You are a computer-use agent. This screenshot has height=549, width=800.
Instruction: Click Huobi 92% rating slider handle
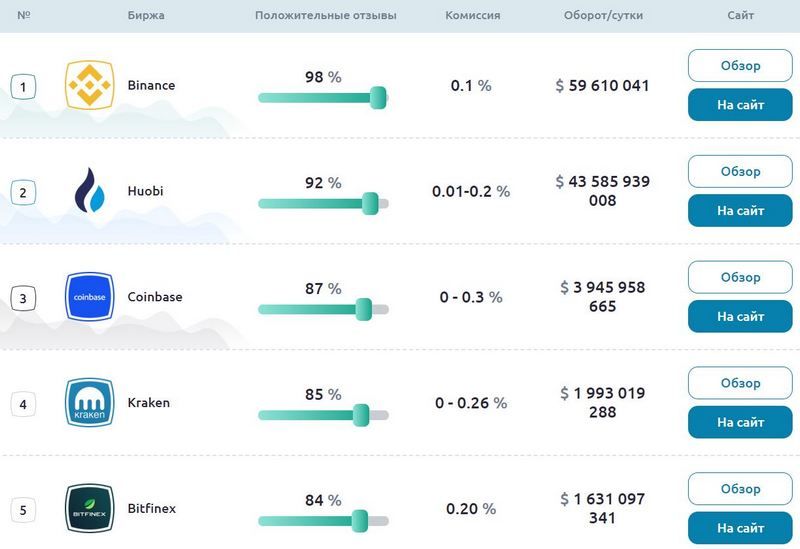370,203
